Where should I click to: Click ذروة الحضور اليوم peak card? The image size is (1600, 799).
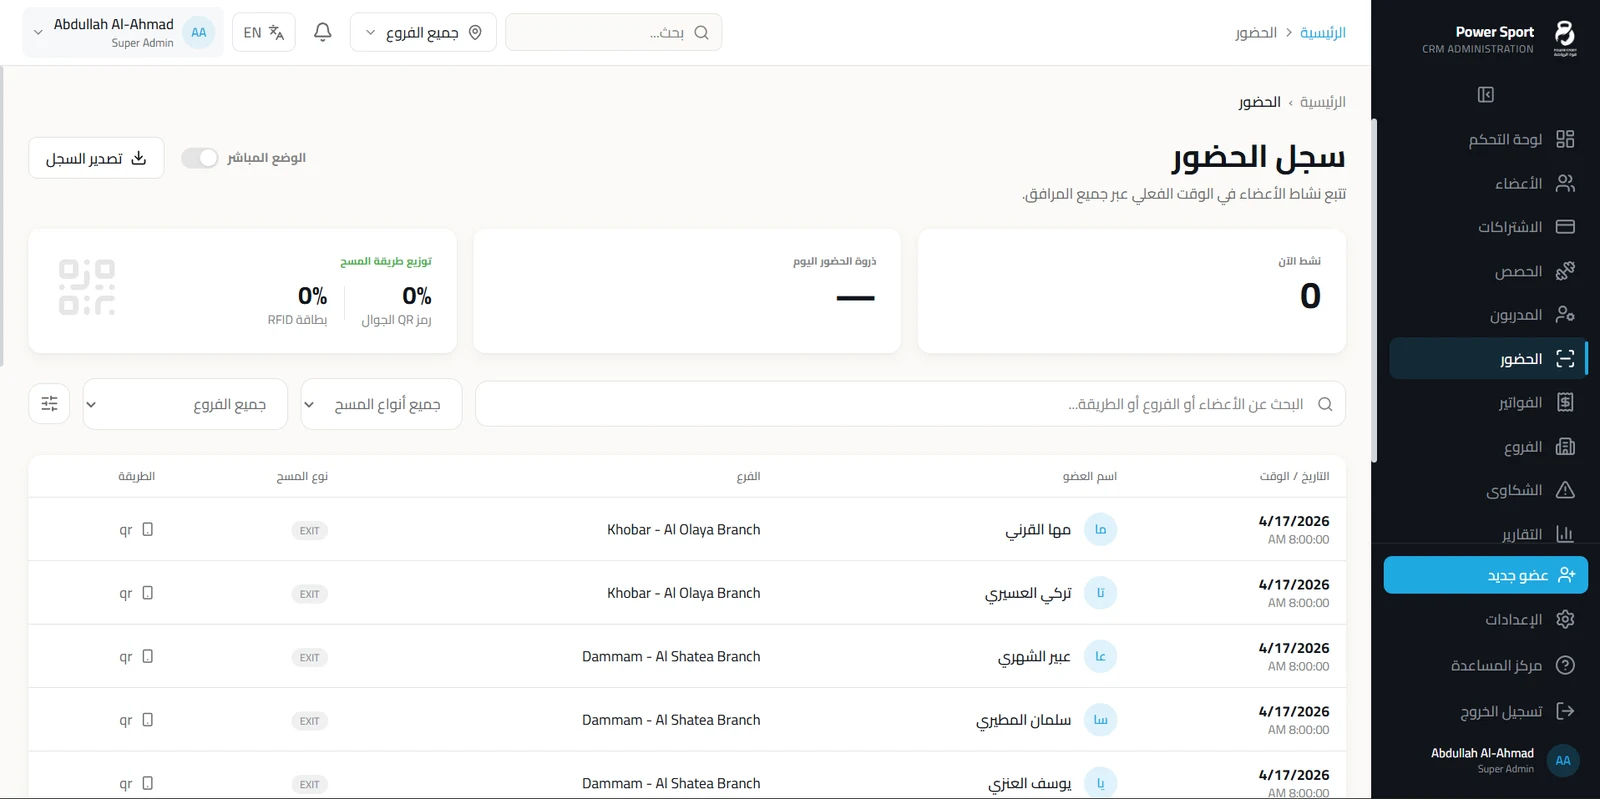click(687, 291)
